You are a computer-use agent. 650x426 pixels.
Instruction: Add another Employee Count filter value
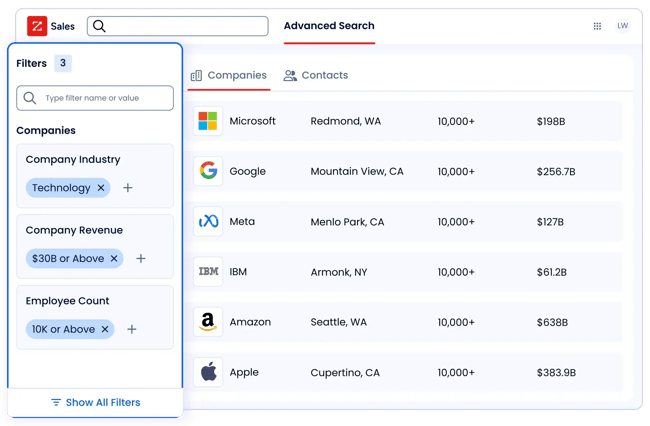(x=132, y=330)
